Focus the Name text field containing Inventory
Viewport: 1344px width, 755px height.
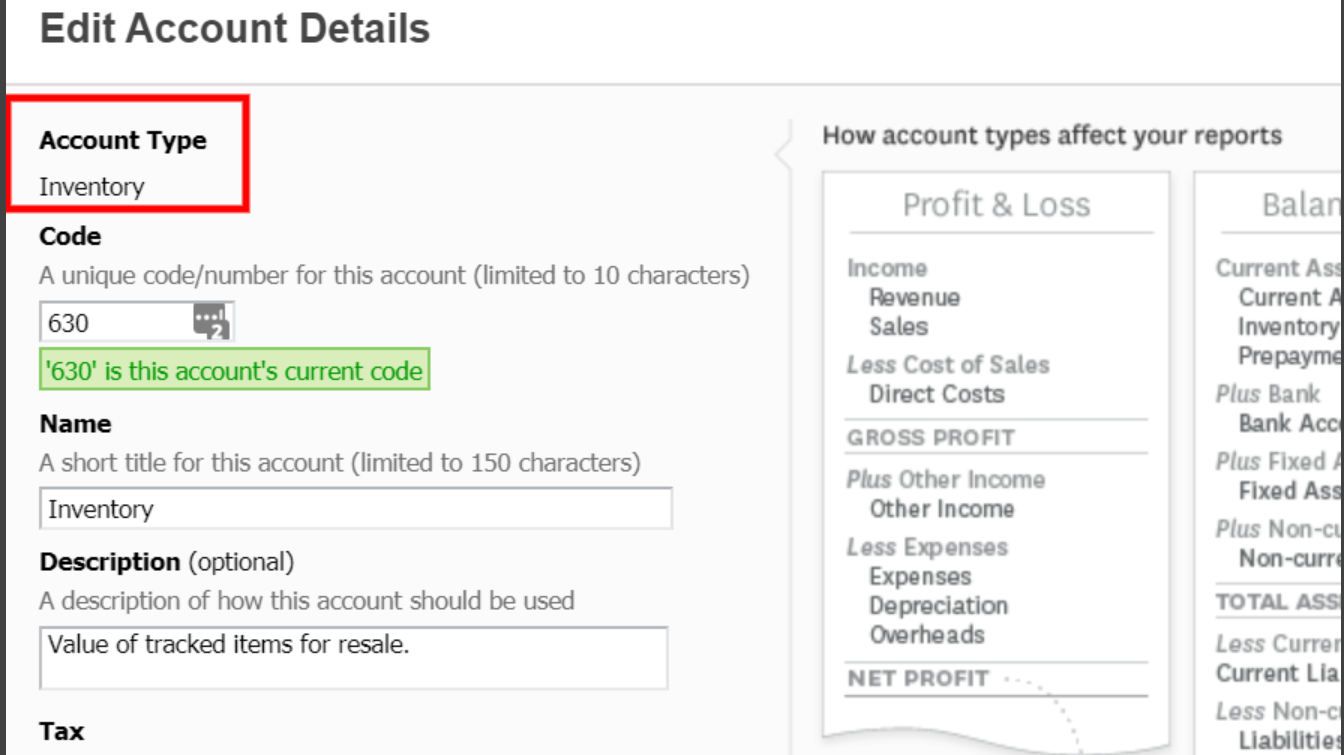[355, 509]
